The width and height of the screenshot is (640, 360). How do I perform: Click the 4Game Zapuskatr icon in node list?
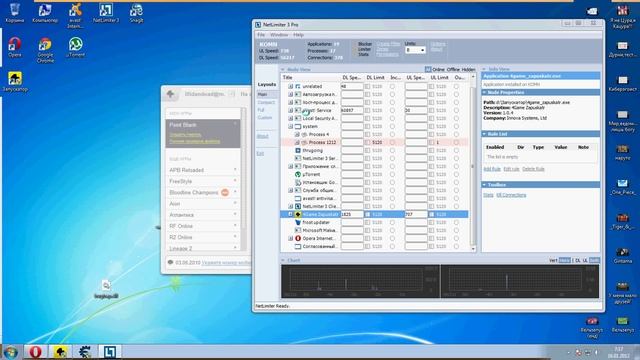click(298, 214)
